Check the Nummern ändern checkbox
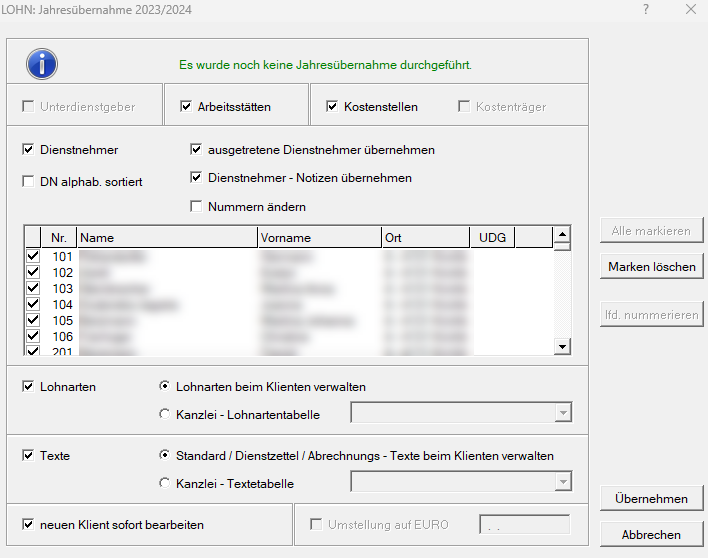The height and width of the screenshot is (558, 708). [x=197, y=207]
